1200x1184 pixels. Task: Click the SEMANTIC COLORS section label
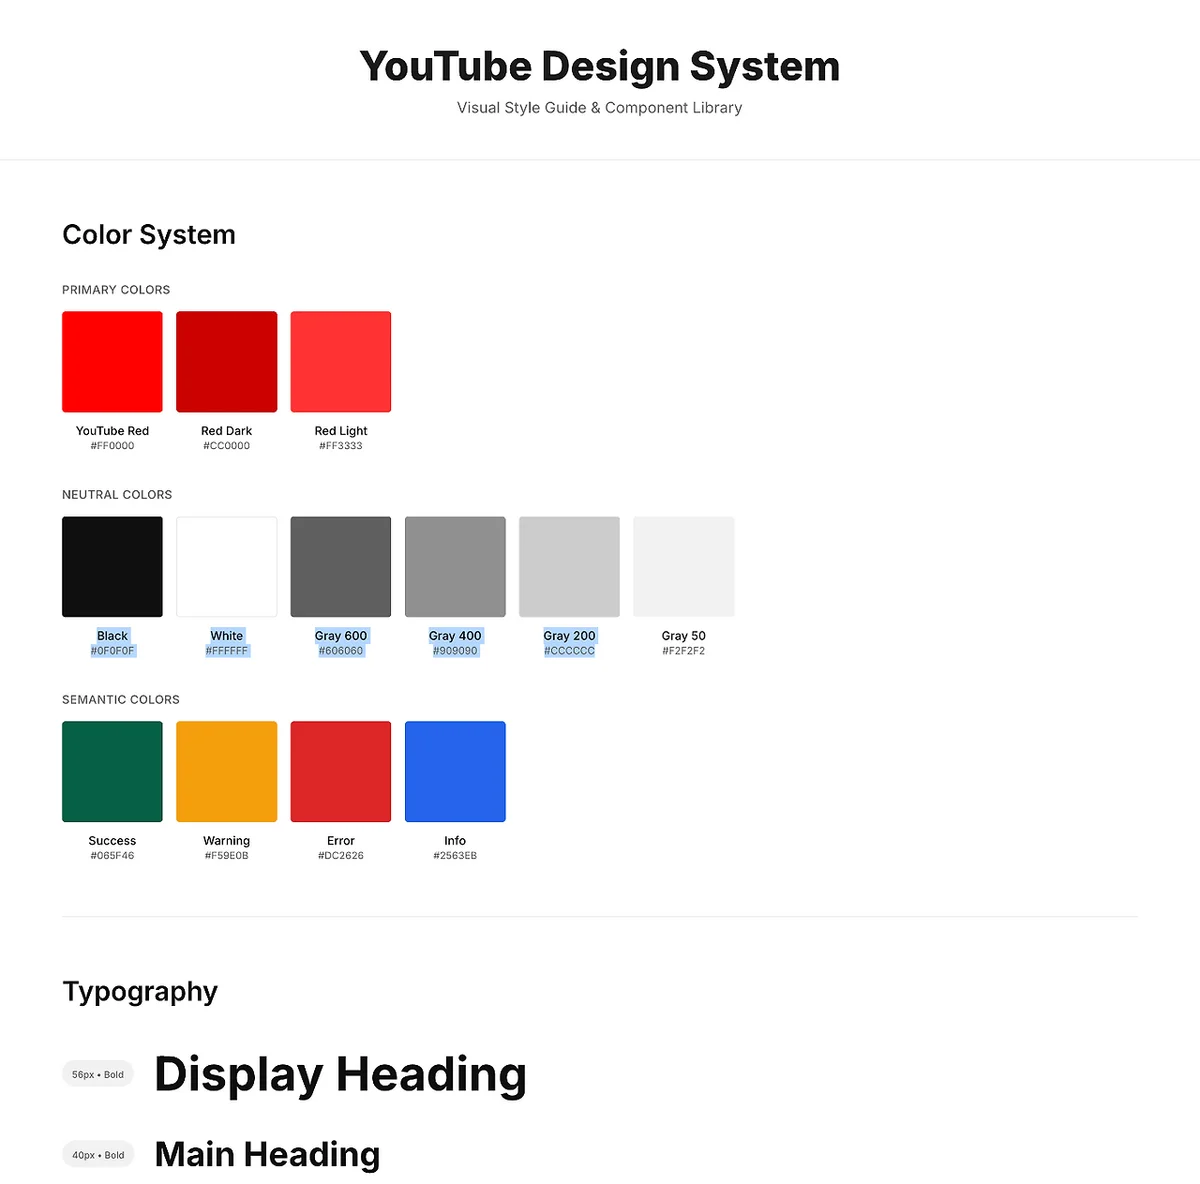[121, 700]
